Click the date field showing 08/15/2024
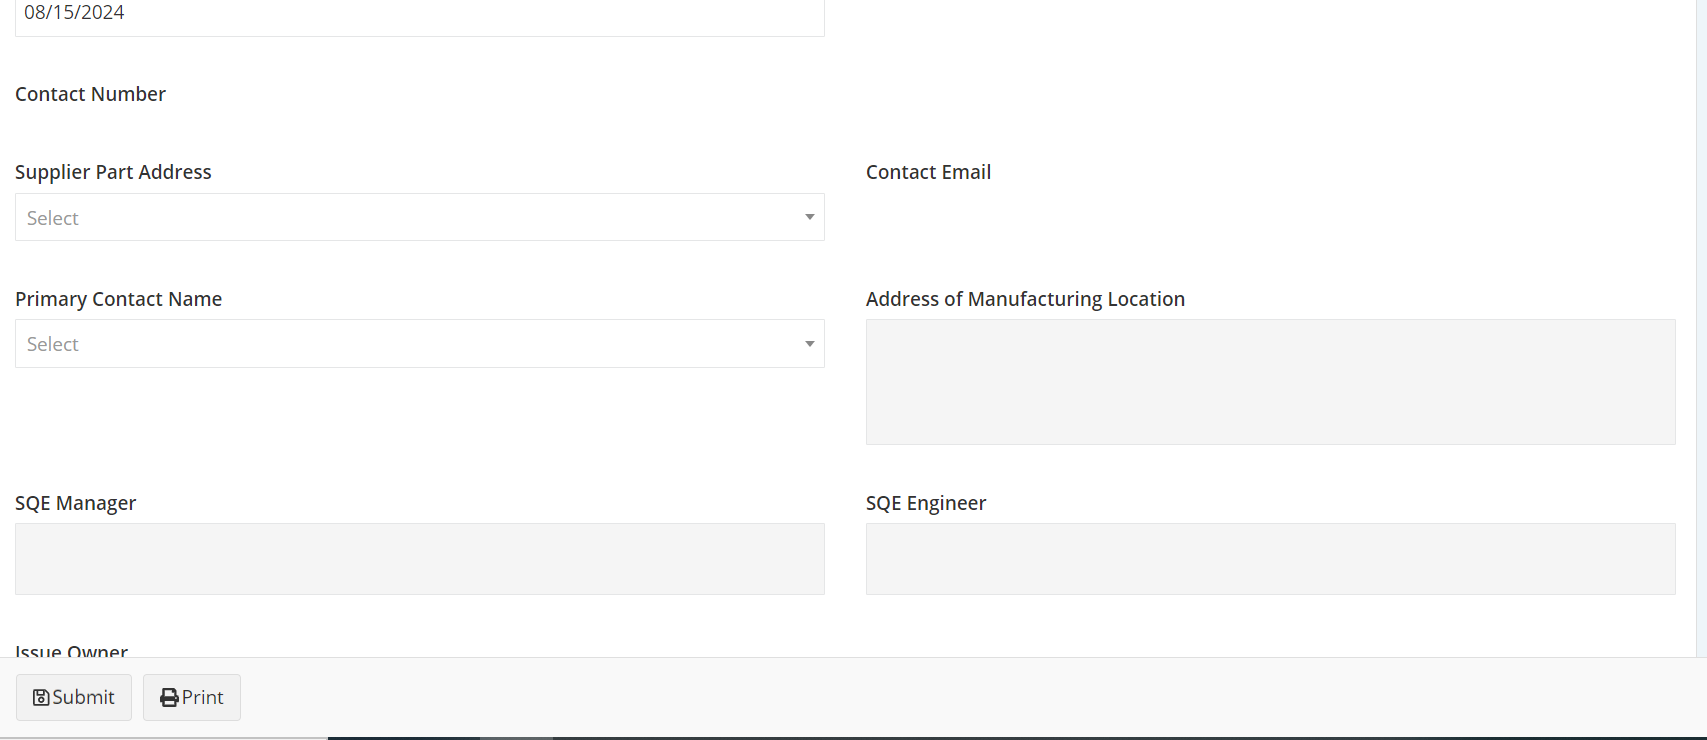 (420, 16)
